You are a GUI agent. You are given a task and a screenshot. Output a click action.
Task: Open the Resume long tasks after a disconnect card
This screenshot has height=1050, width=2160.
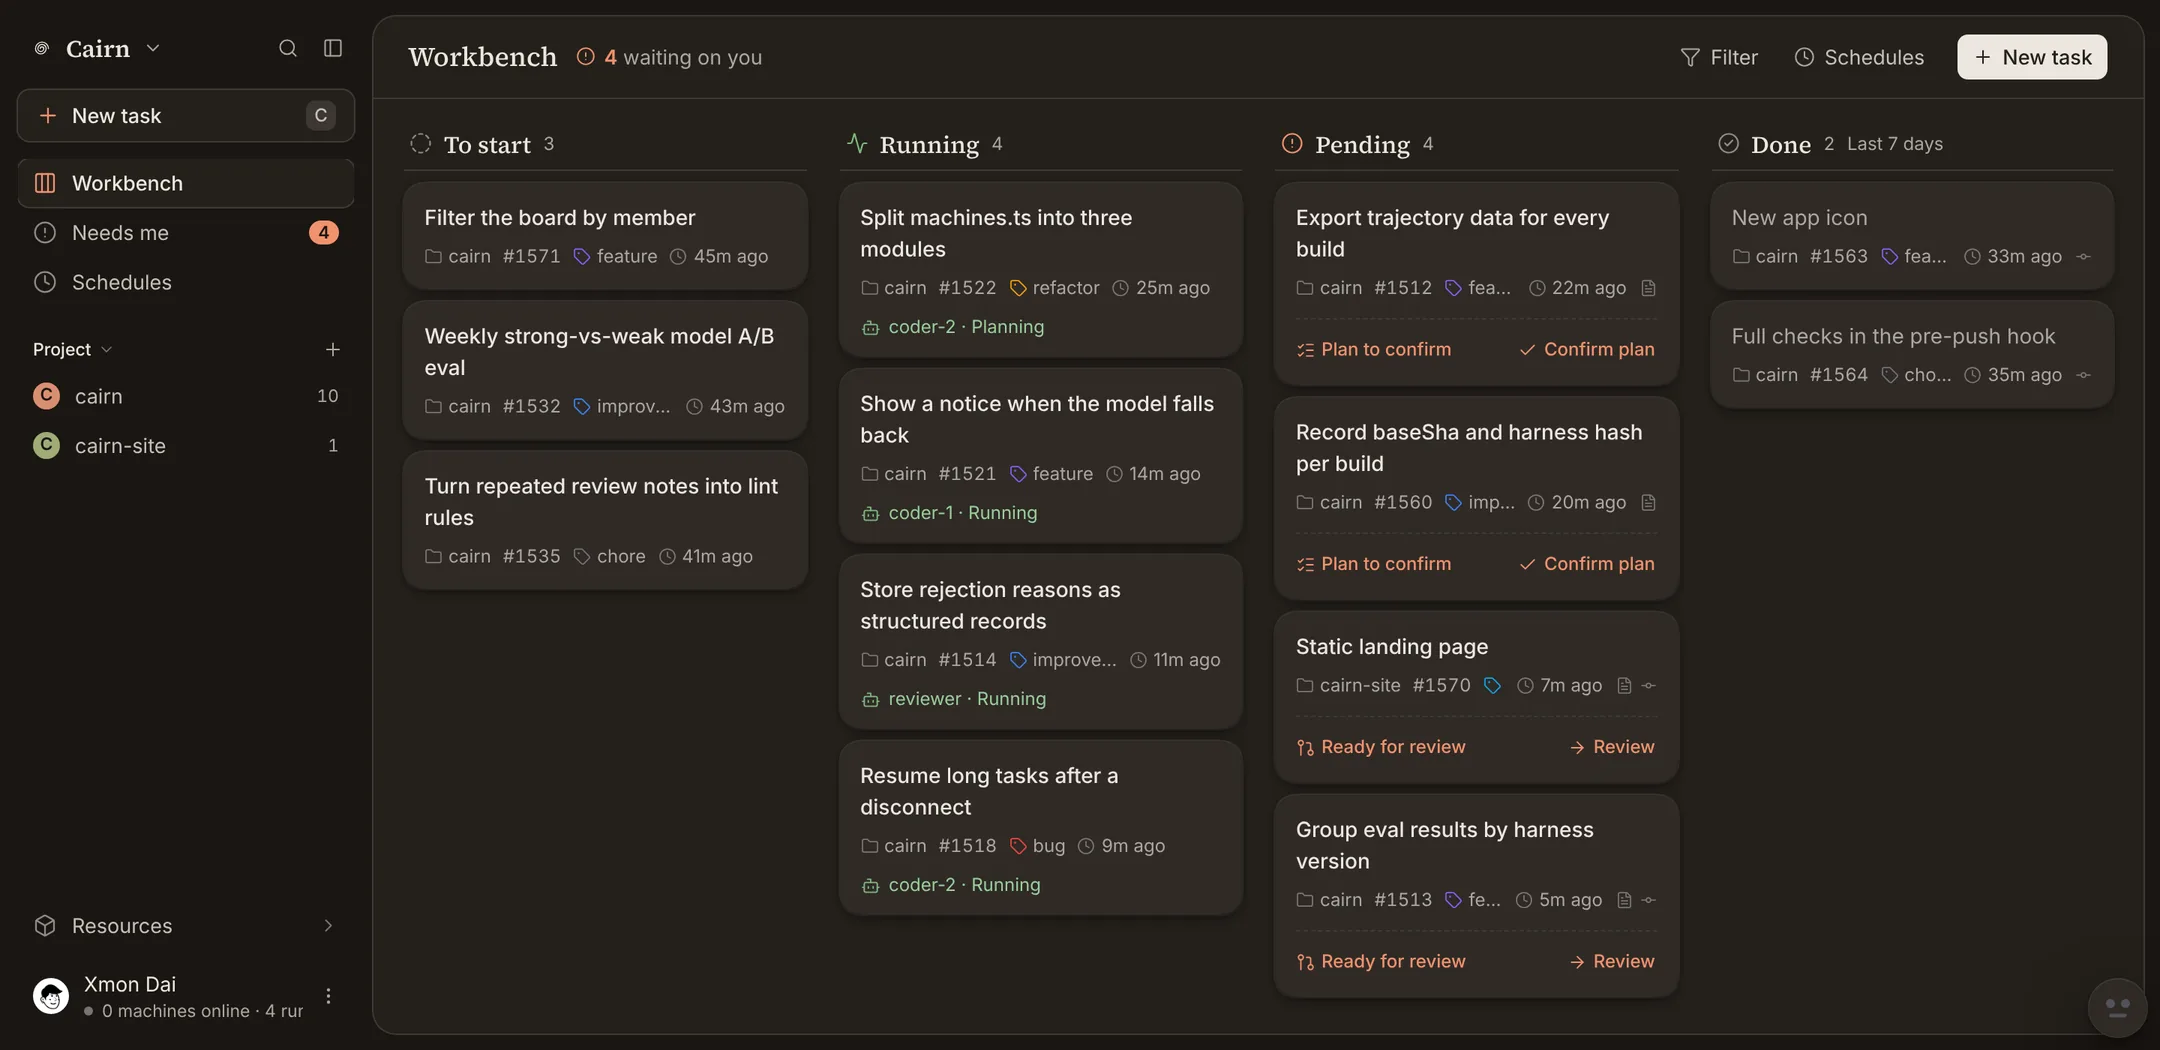pos(1041,828)
